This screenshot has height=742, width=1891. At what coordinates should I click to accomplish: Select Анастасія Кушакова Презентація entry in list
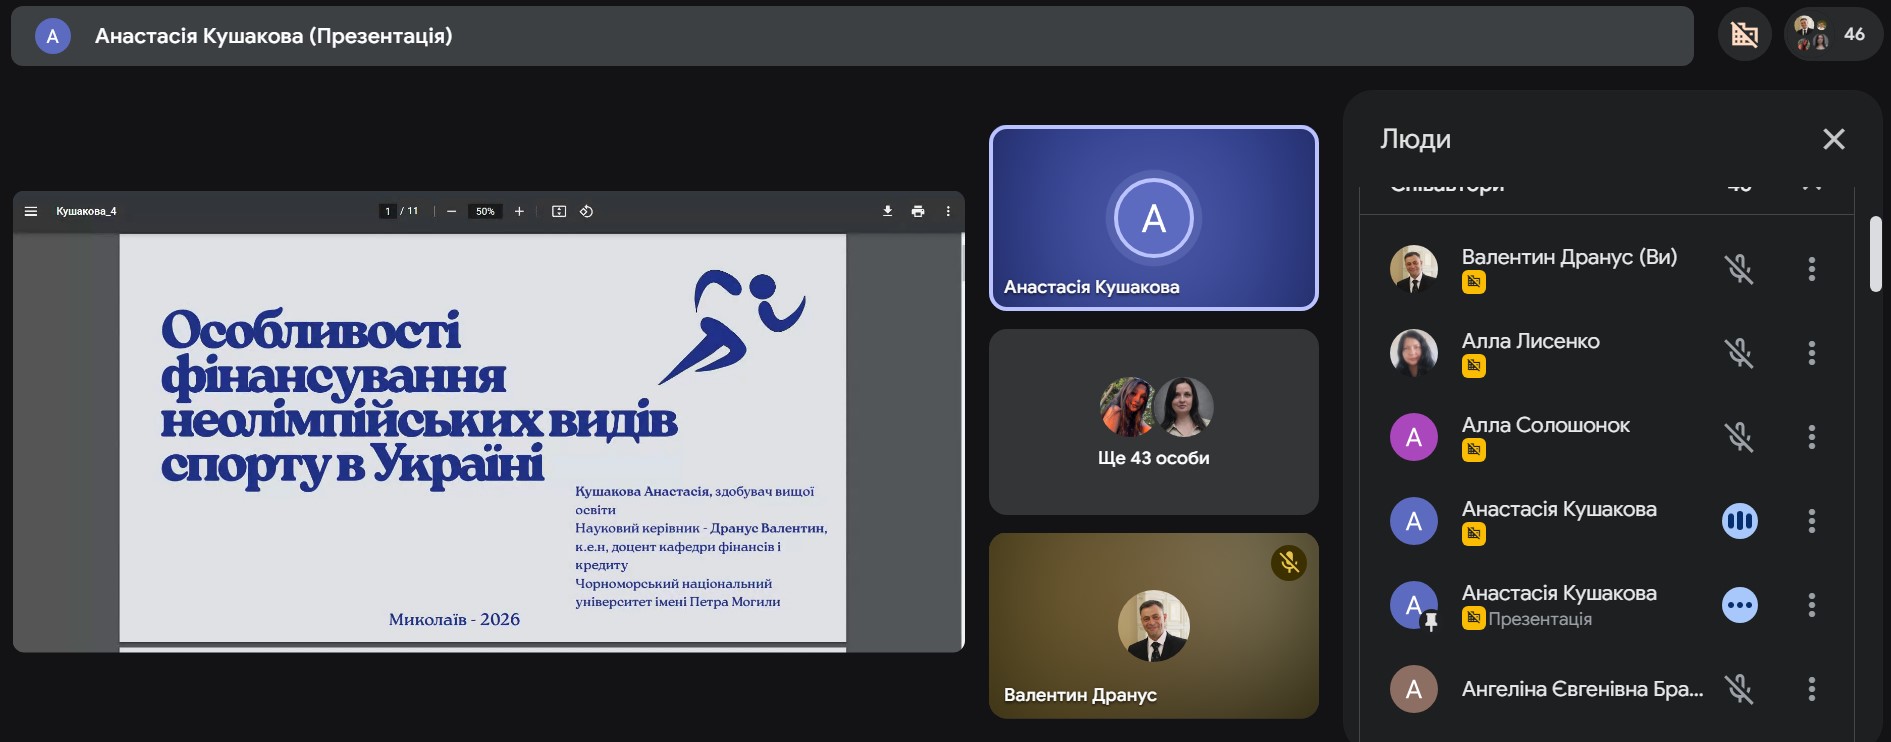(1558, 604)
